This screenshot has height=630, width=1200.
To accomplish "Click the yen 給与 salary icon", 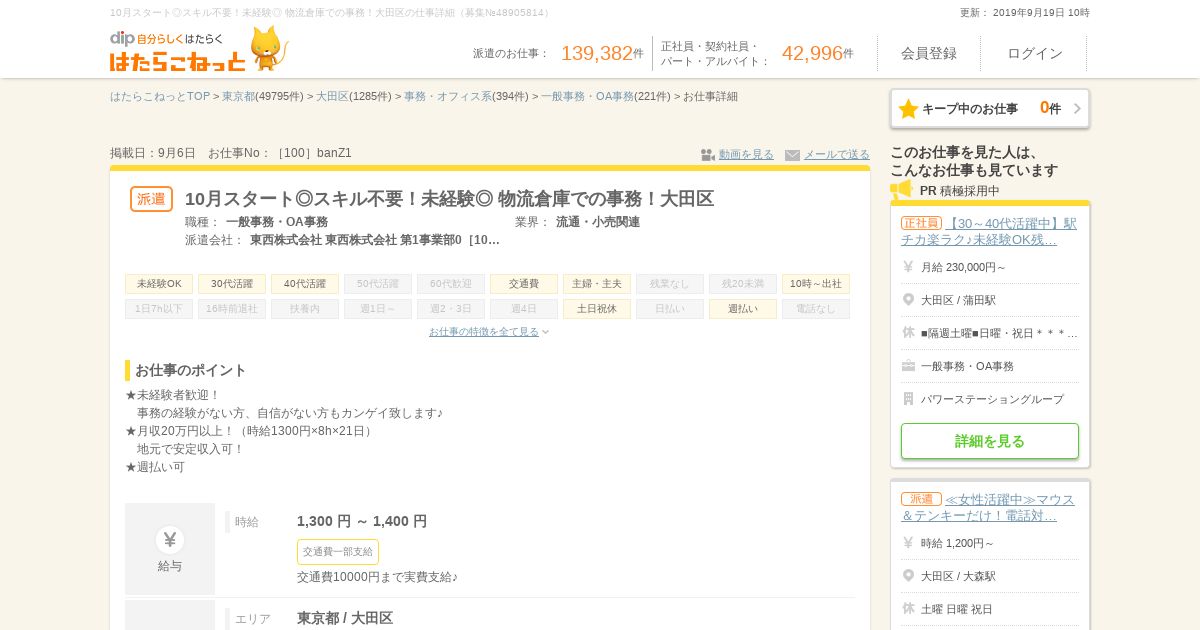I will [x=170, y=540].
